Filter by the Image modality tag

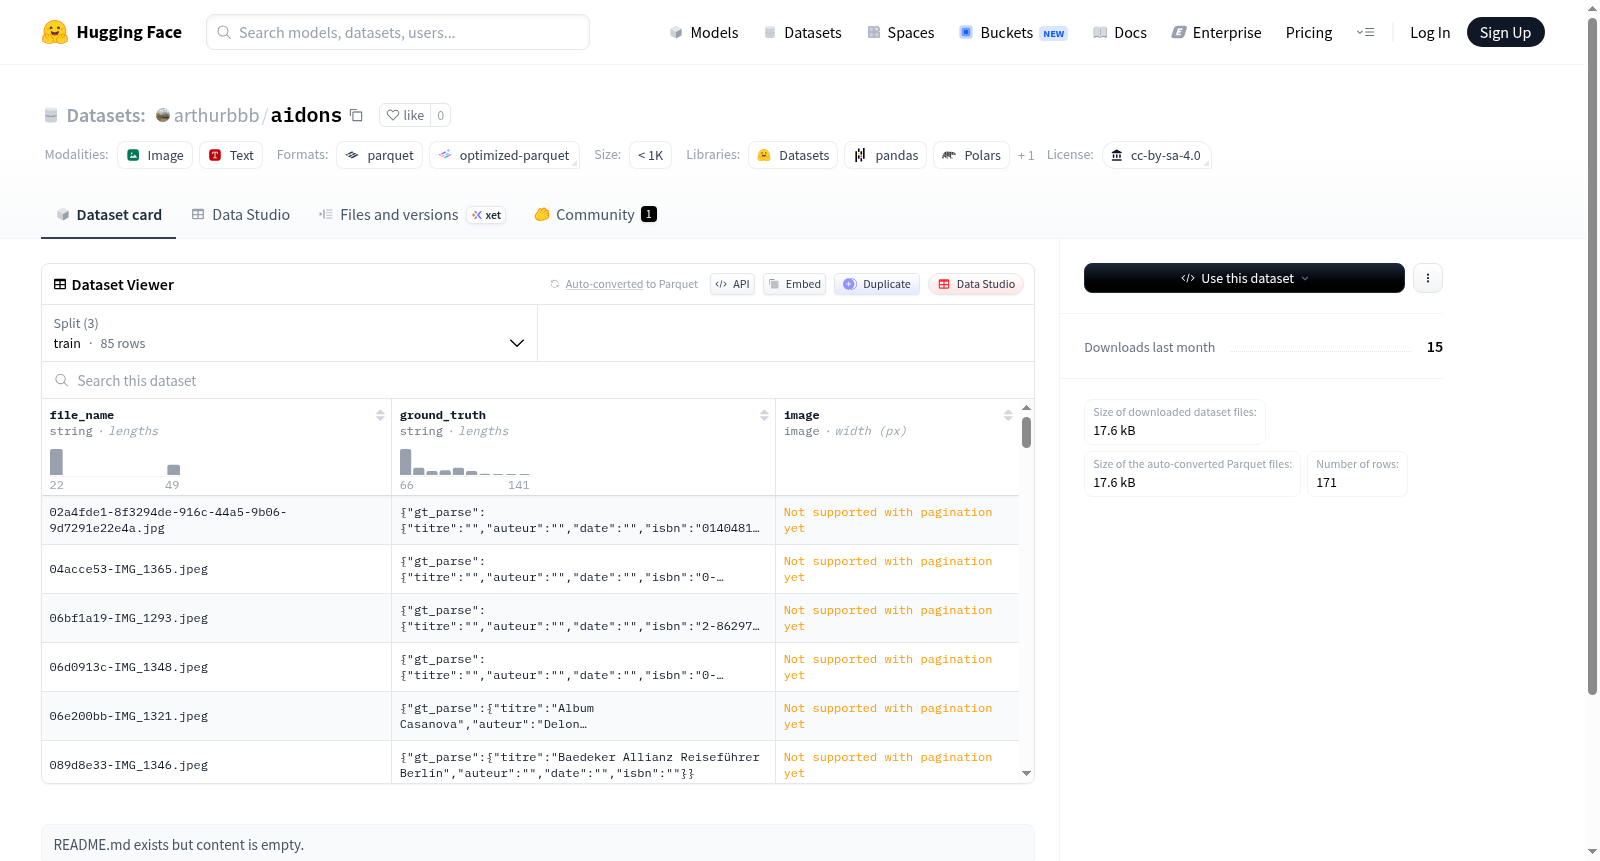155,155
